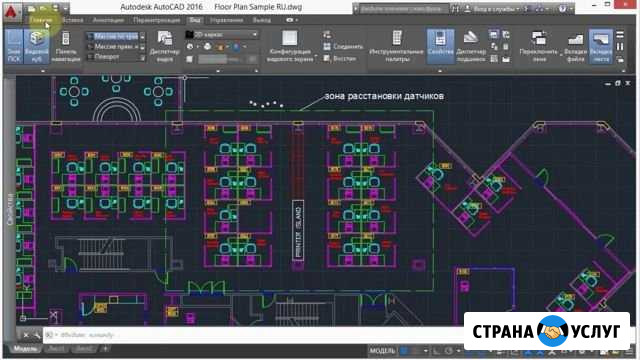Screen dimensions: 640x360
Task: Switch to the Model (Модель) layout tab
Action: 26,349
